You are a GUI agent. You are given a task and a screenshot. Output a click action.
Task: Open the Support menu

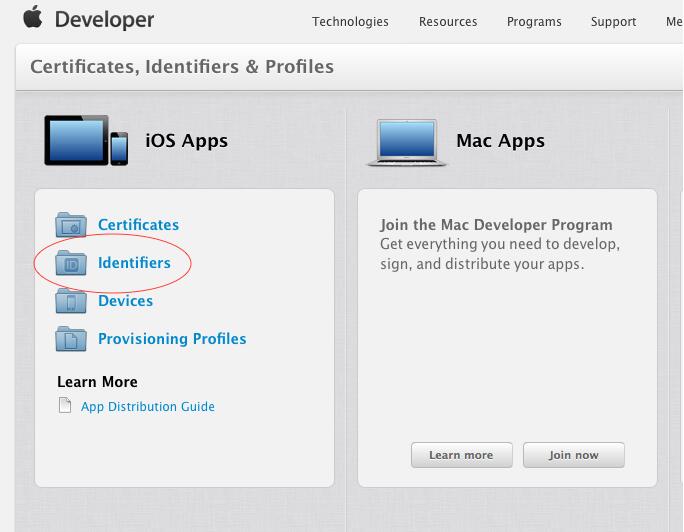tap(613, 22)
